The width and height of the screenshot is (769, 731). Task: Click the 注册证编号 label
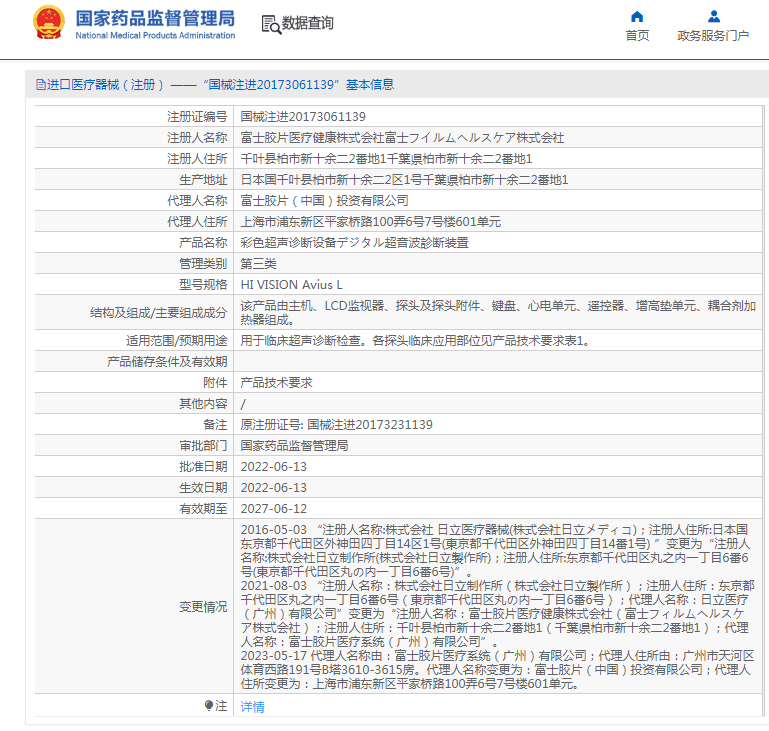coord(197,117)
